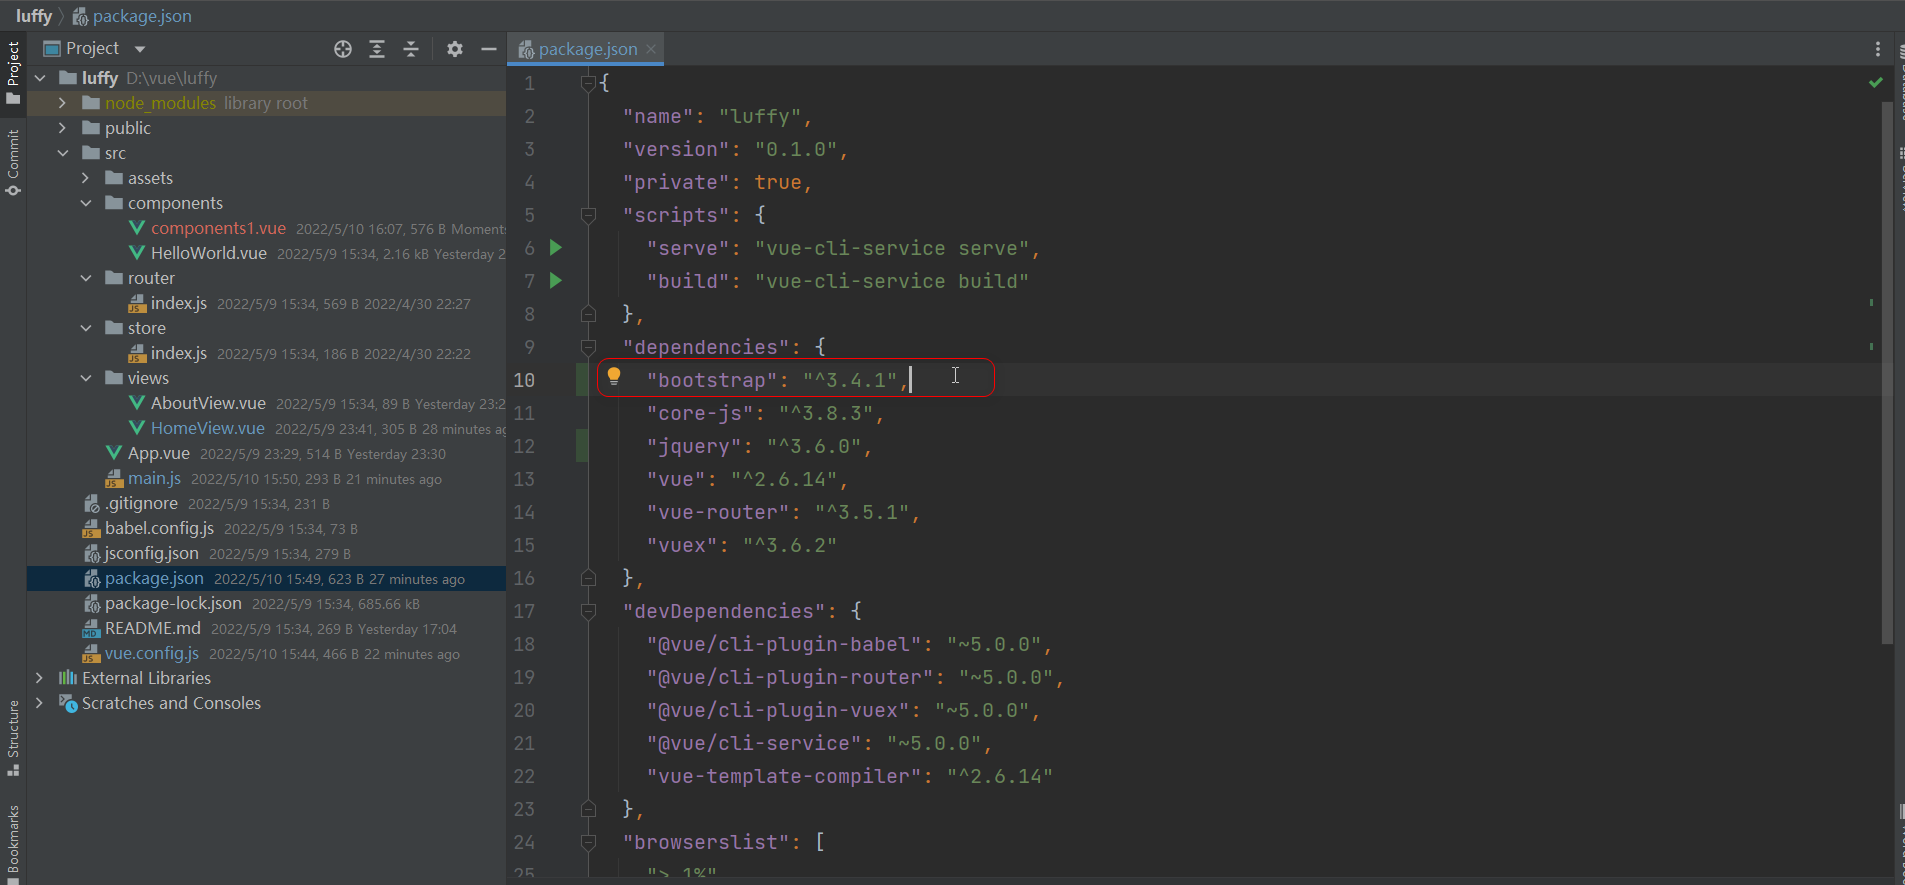
Task: Fold the dependencies block at line 9
Action: (x=588, y=347)
